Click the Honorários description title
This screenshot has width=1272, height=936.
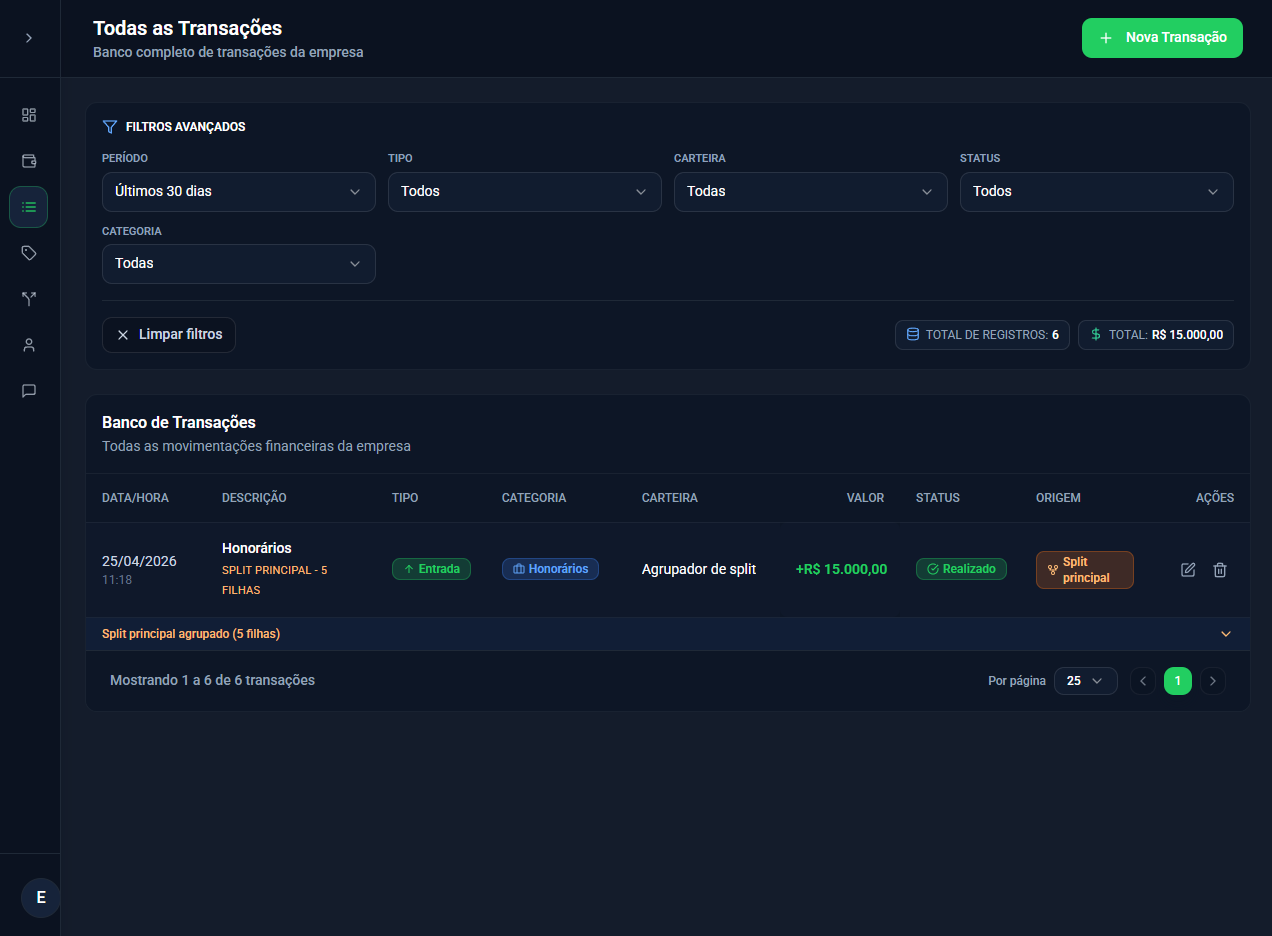click(x=257, y=548)
